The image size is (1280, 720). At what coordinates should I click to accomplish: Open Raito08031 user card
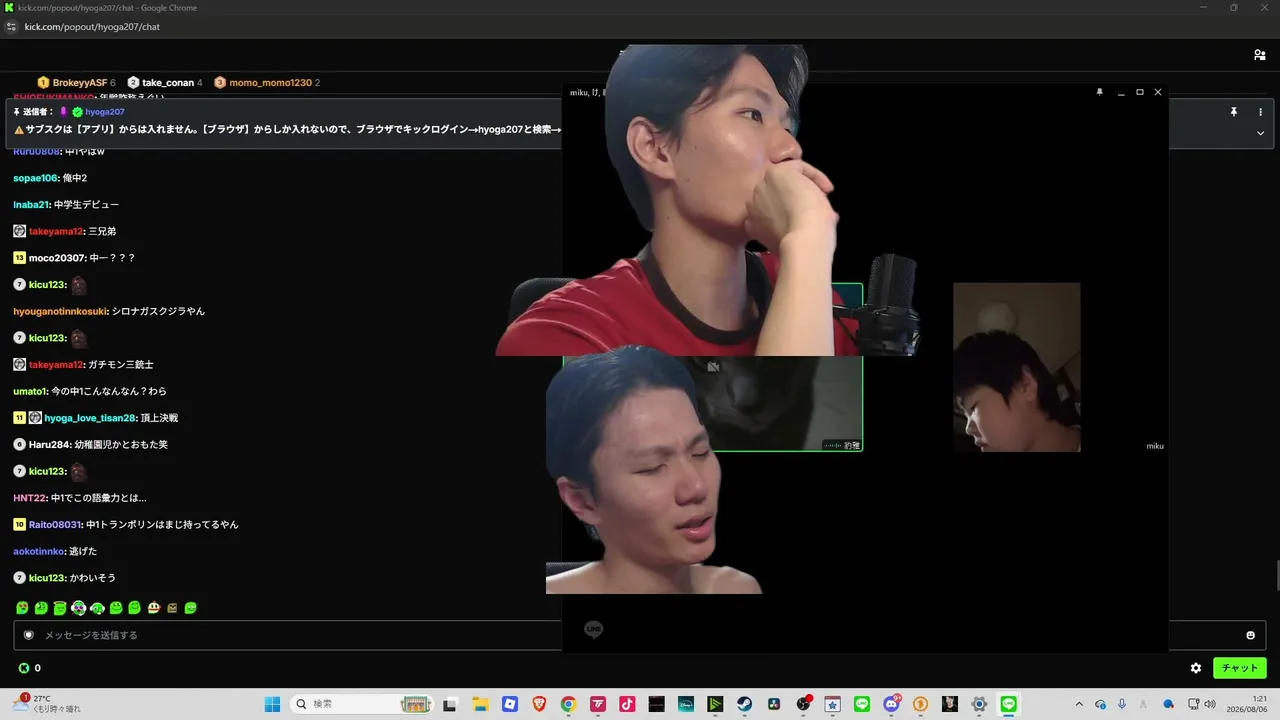55,524
